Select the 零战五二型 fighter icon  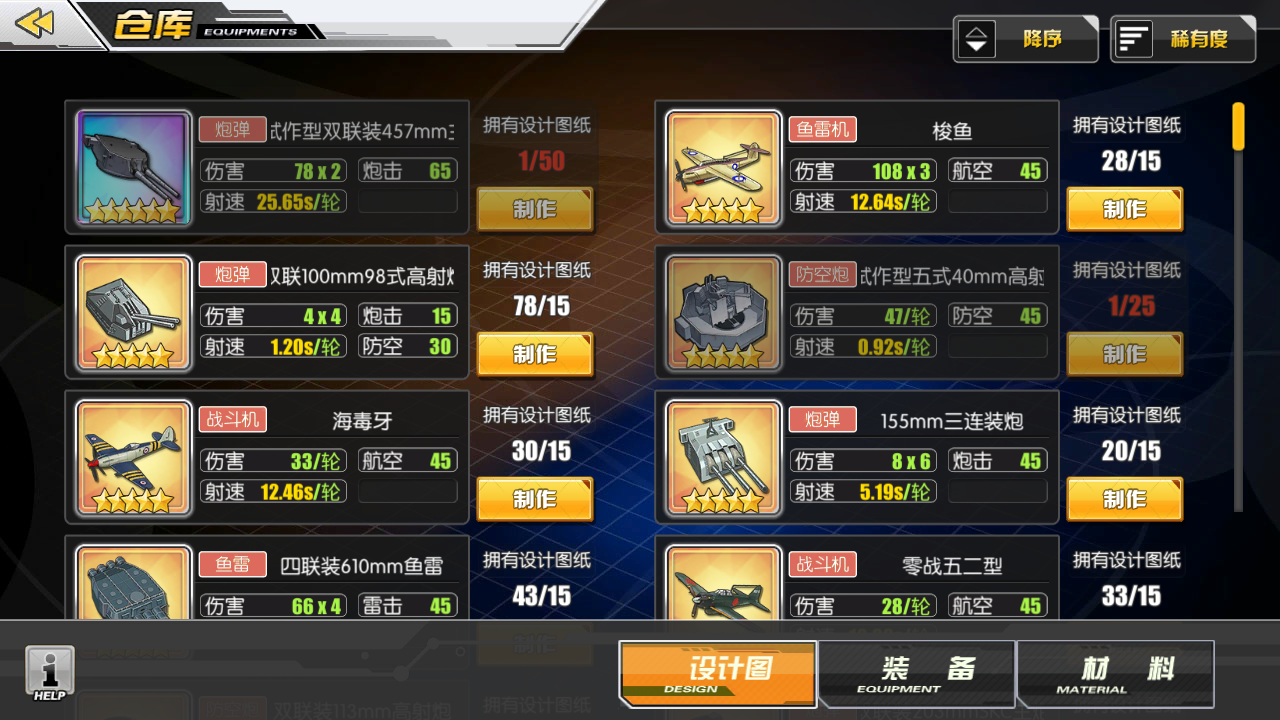click(723, 582)
